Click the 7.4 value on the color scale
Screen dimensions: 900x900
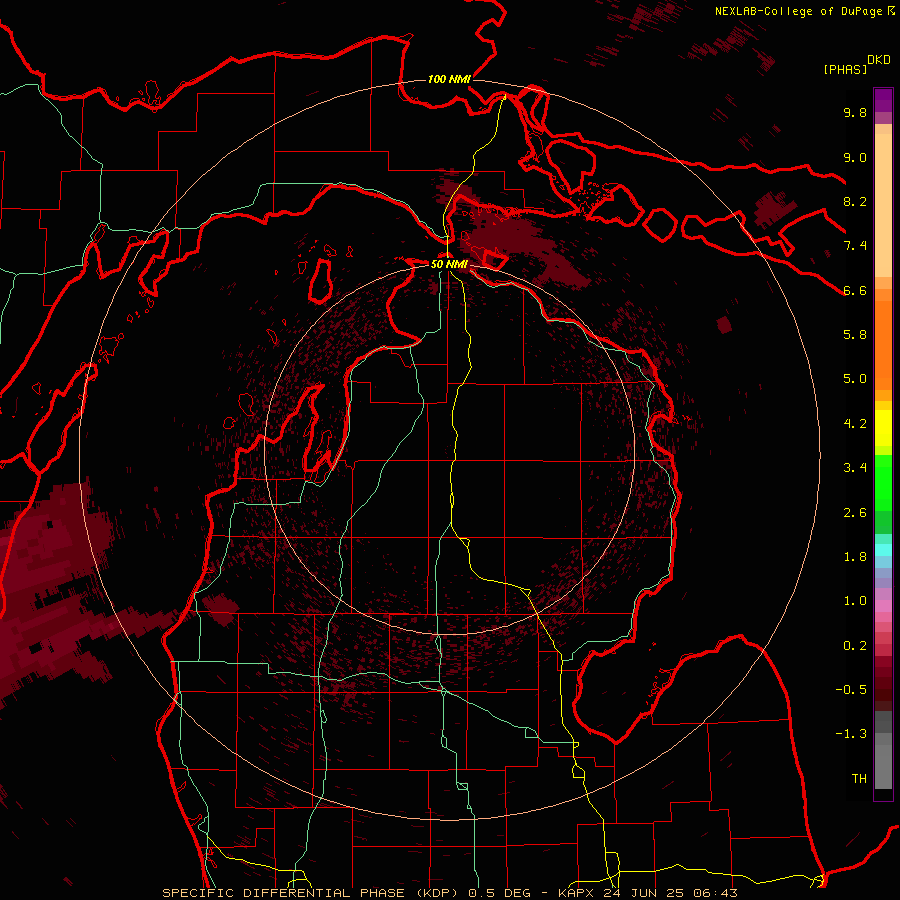click(855, 246)
